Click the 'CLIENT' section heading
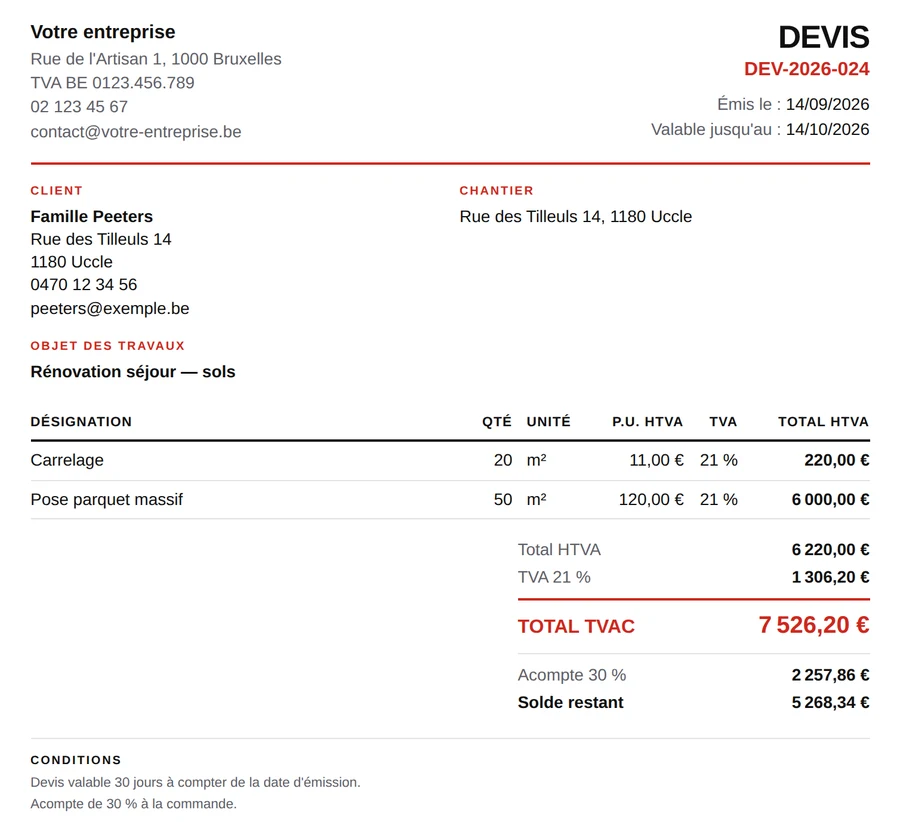This screenshot has width=900, height=822. [57, 191]
